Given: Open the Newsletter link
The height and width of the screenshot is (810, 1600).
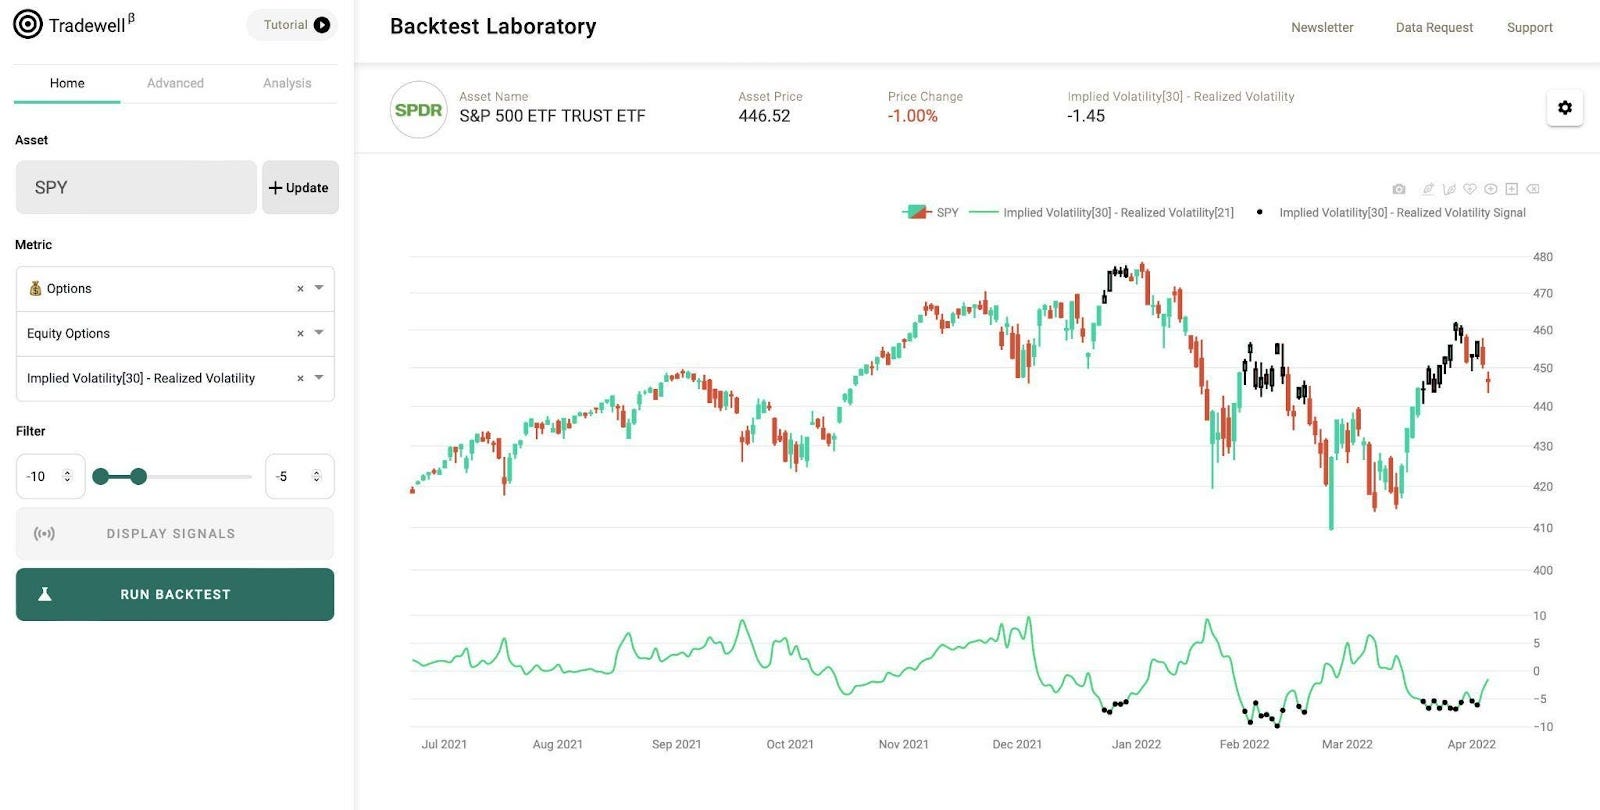Looking at the screenshot, I should click(x=1322, y=28).
